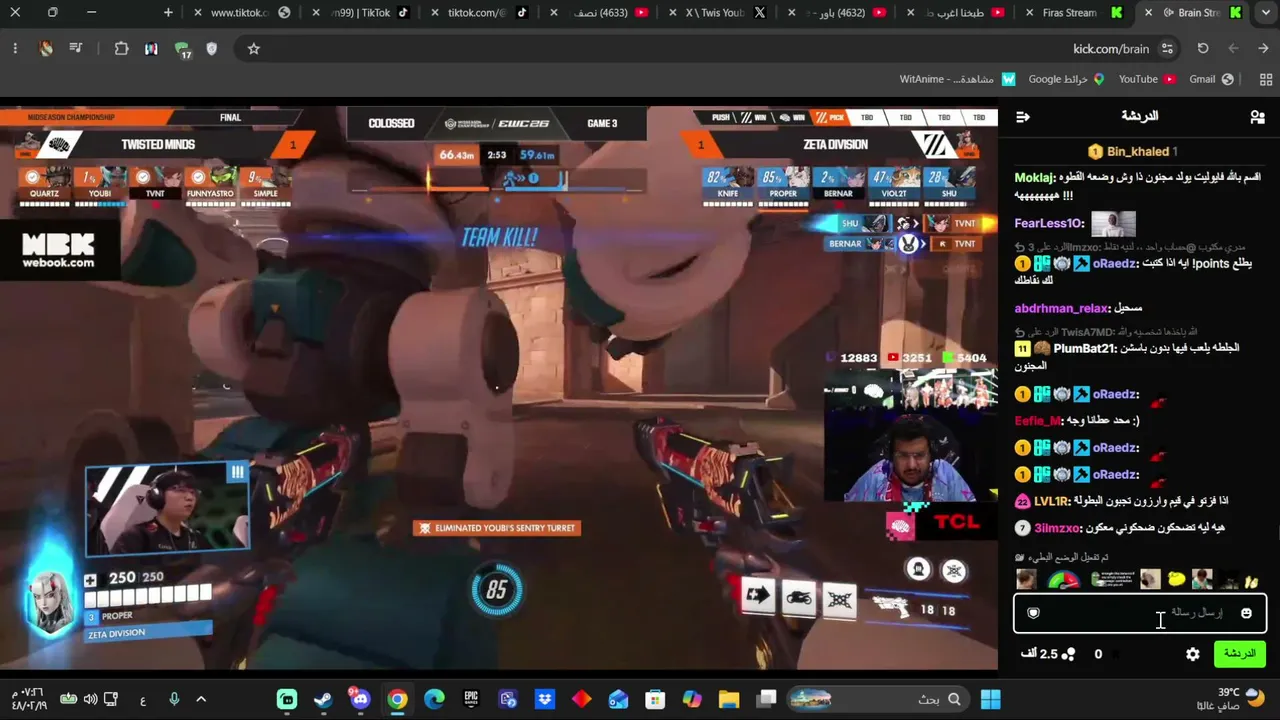Show hidden system tray icons
This screenshot has width=1280, height=720.
pos(201,699)
